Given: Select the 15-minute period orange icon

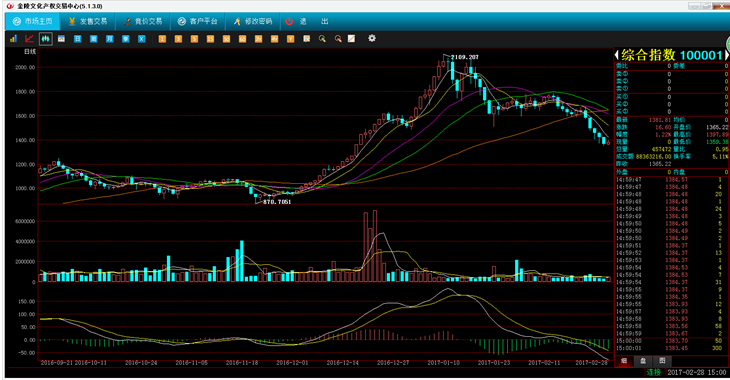Looking at the screenshot, I should point(210,39).
